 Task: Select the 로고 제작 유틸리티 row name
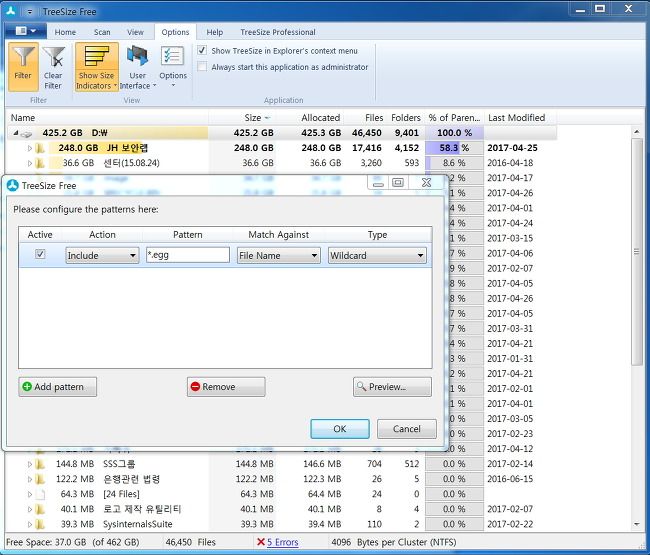coord(142,509)
